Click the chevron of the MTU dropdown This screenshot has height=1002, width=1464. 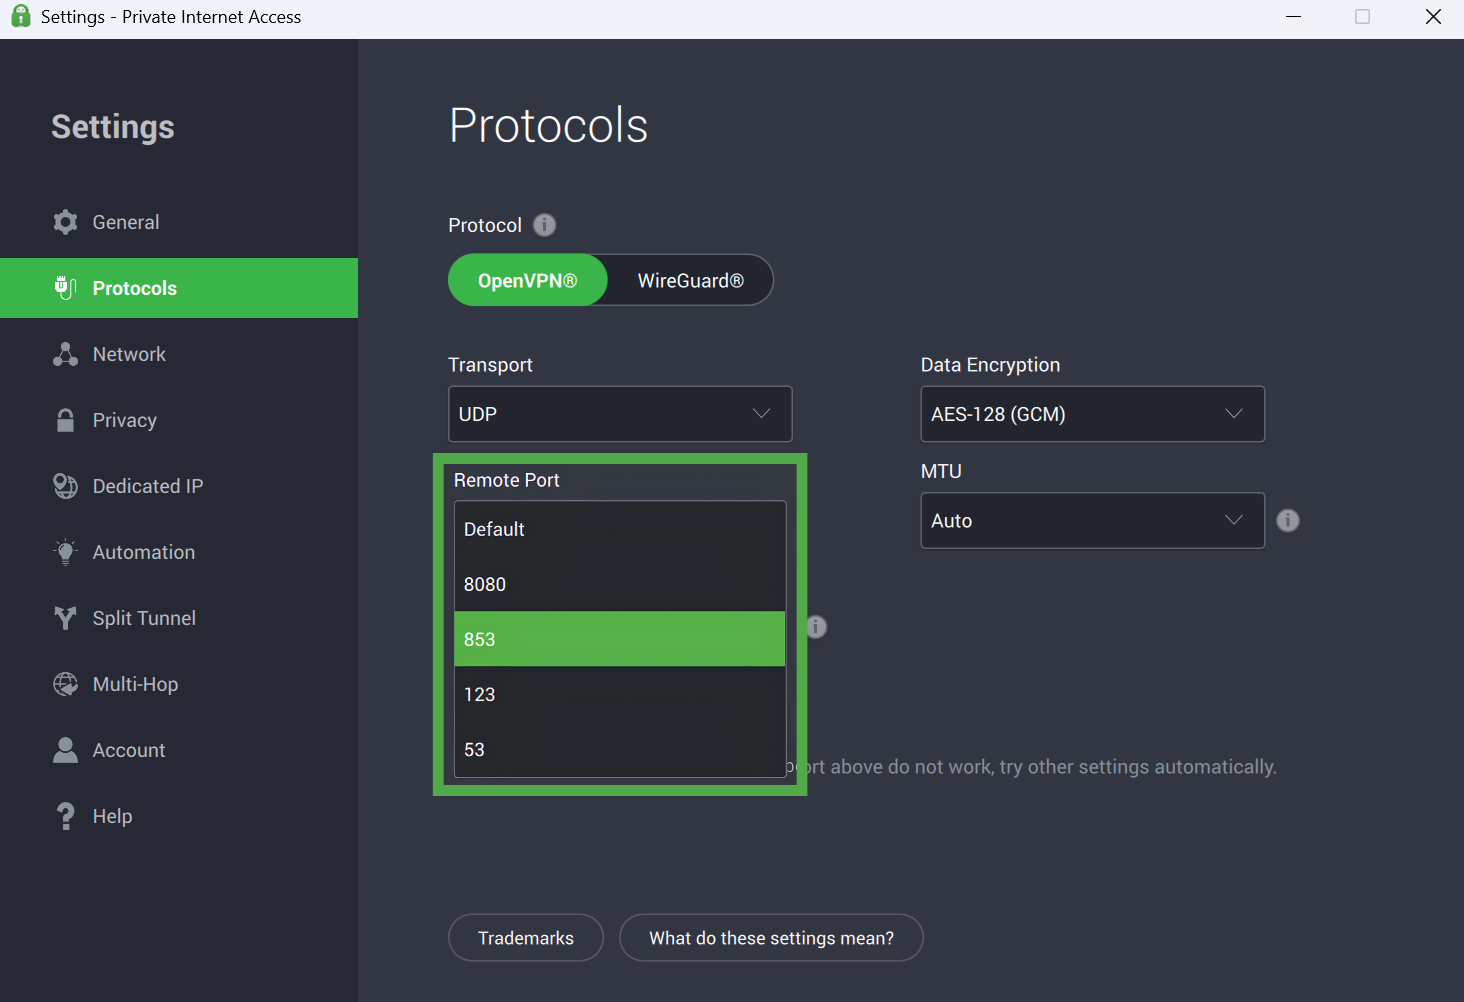[x=1234, y=520]
